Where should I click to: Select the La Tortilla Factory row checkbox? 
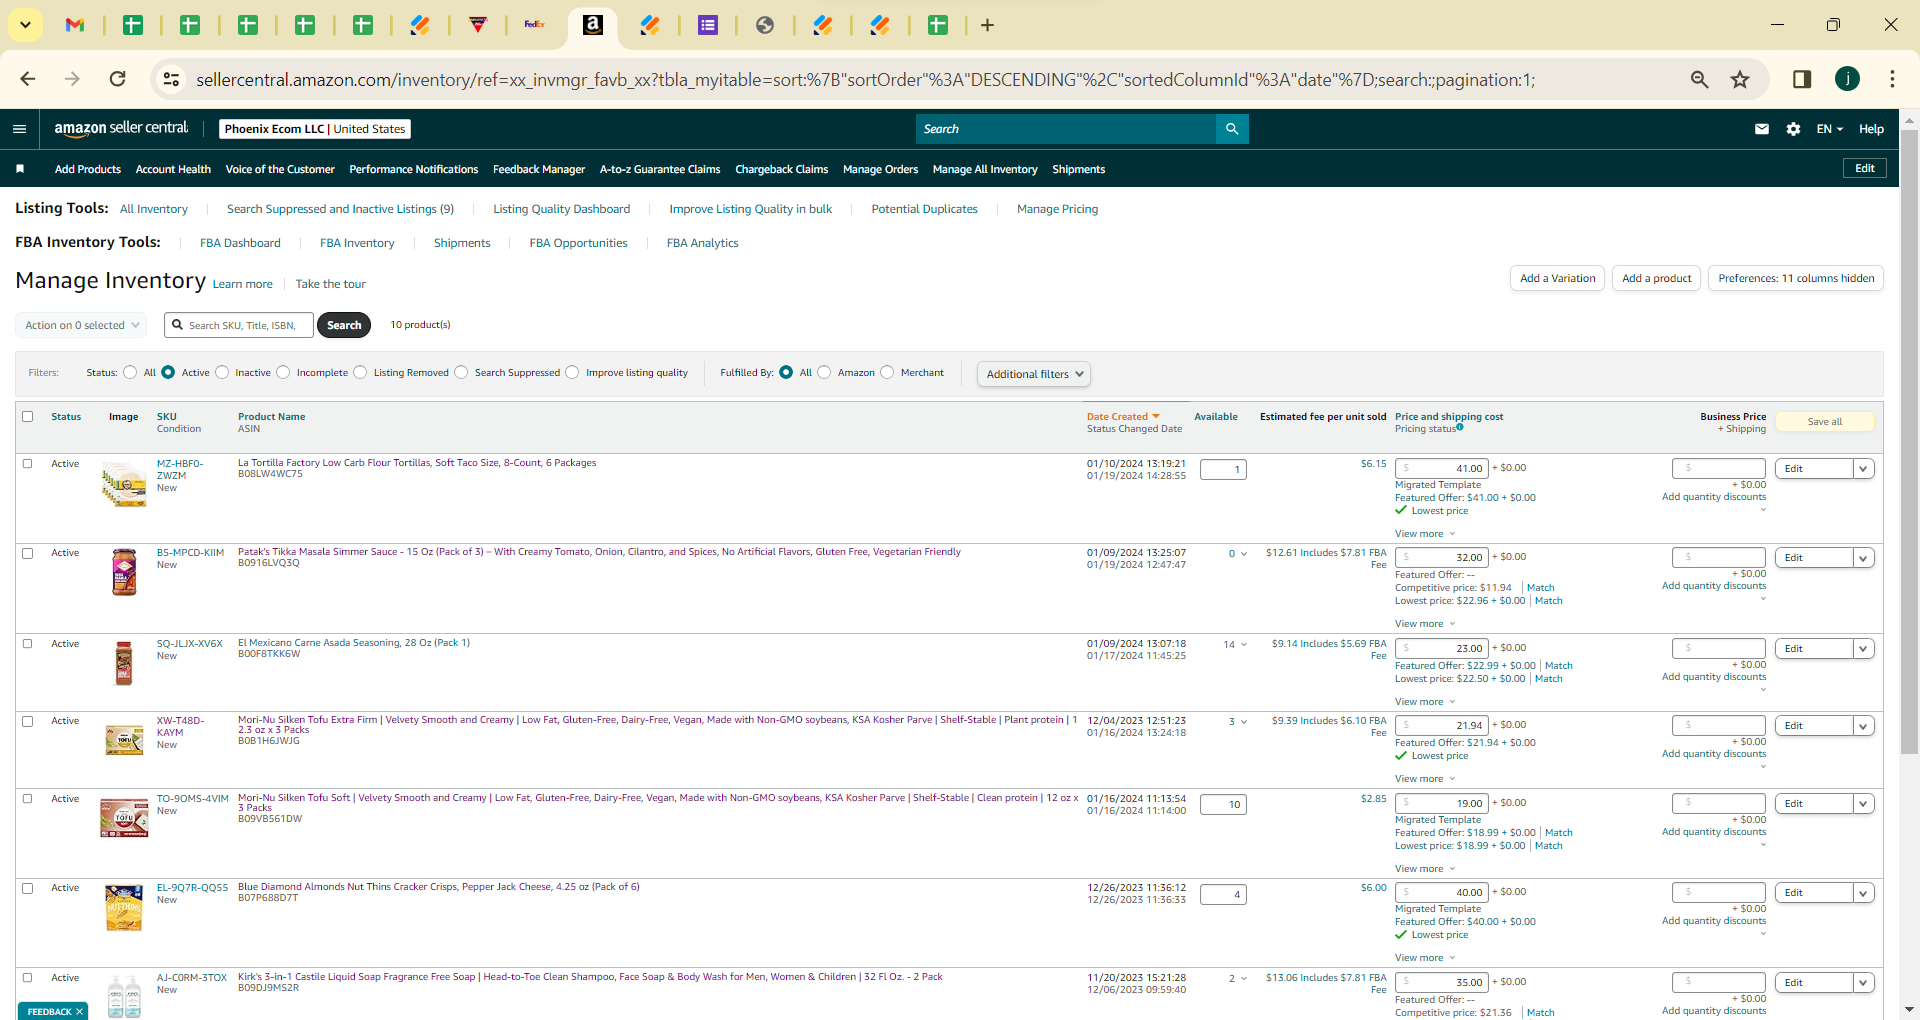[x=28, y=464]
